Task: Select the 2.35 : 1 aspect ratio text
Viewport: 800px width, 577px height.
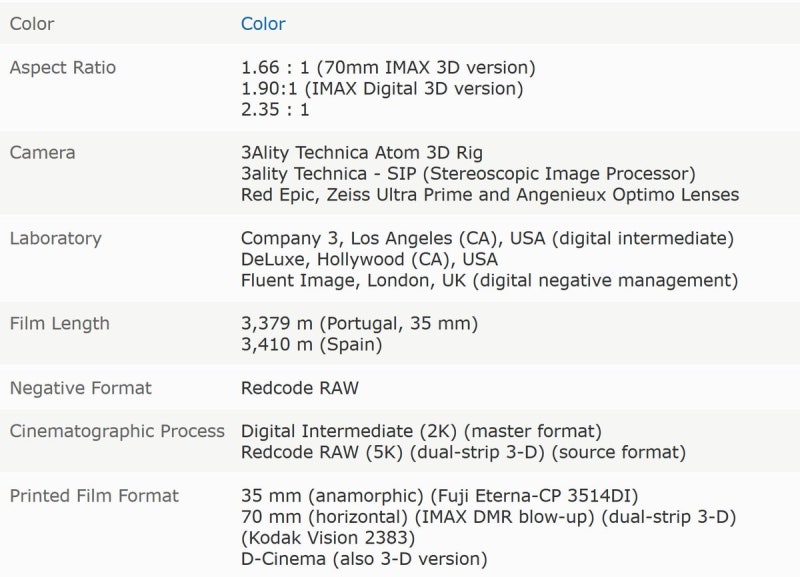Action: coord(275,109)
